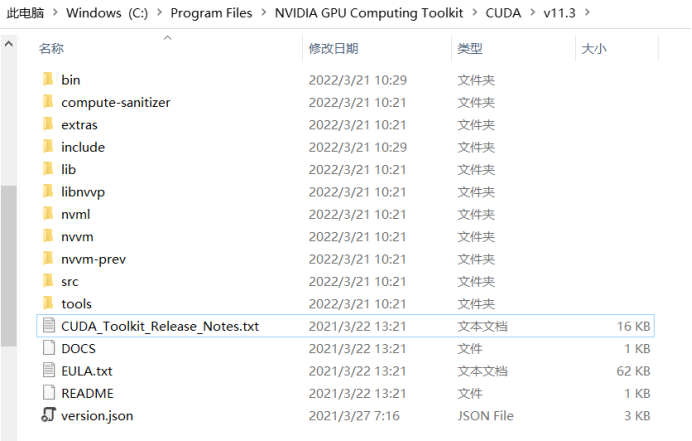Viewport: 692px width, 441px height.
Task: Navigate to 此电脑 in the address bar
Action: tap(26, 13)
